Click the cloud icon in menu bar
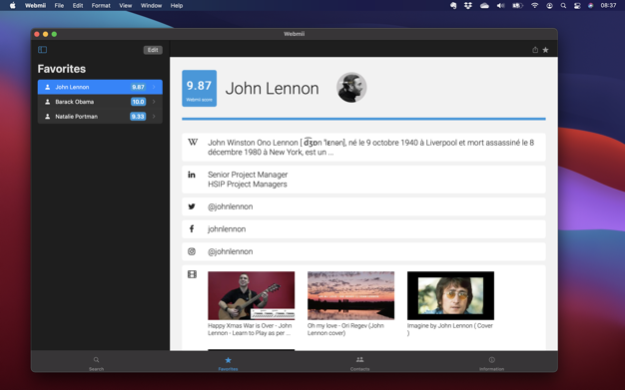The width and height of the screenshot is (625, 390). pyautogui.click(x=484, y=6)
